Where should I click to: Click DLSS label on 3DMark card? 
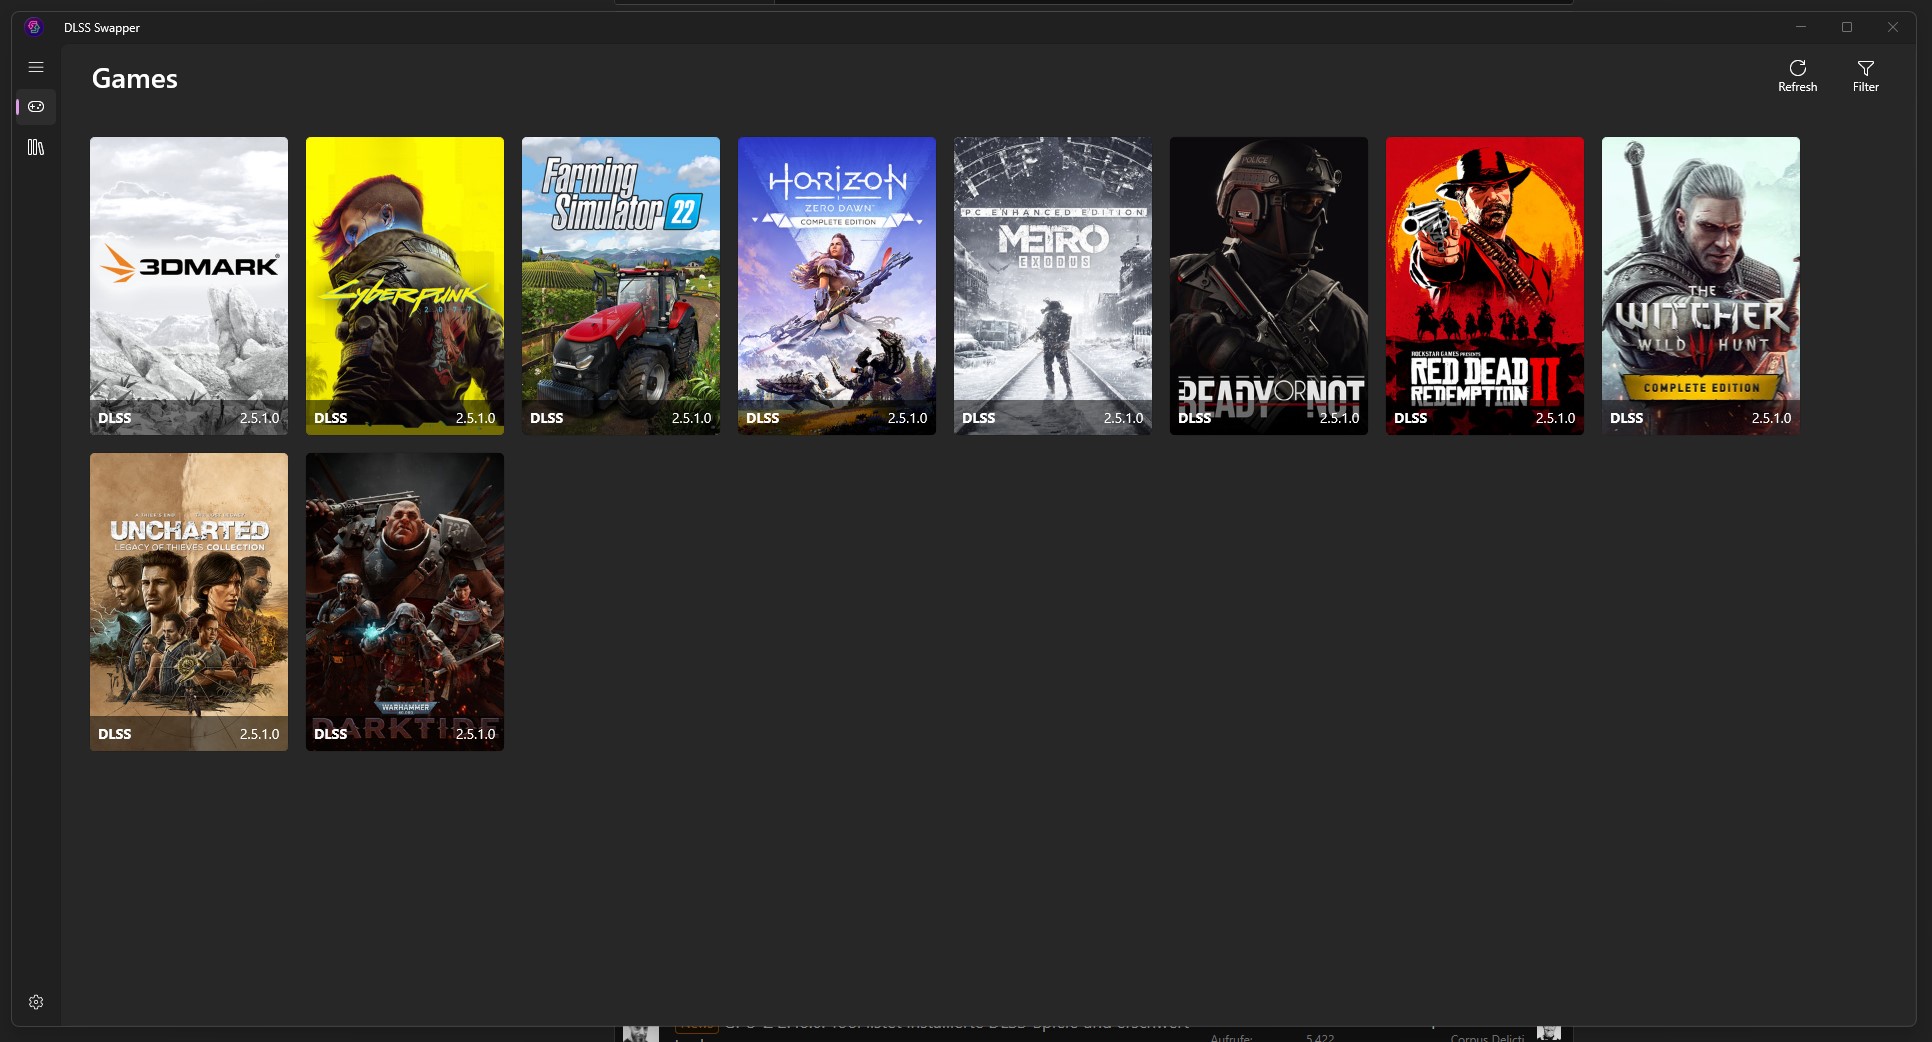115,418
